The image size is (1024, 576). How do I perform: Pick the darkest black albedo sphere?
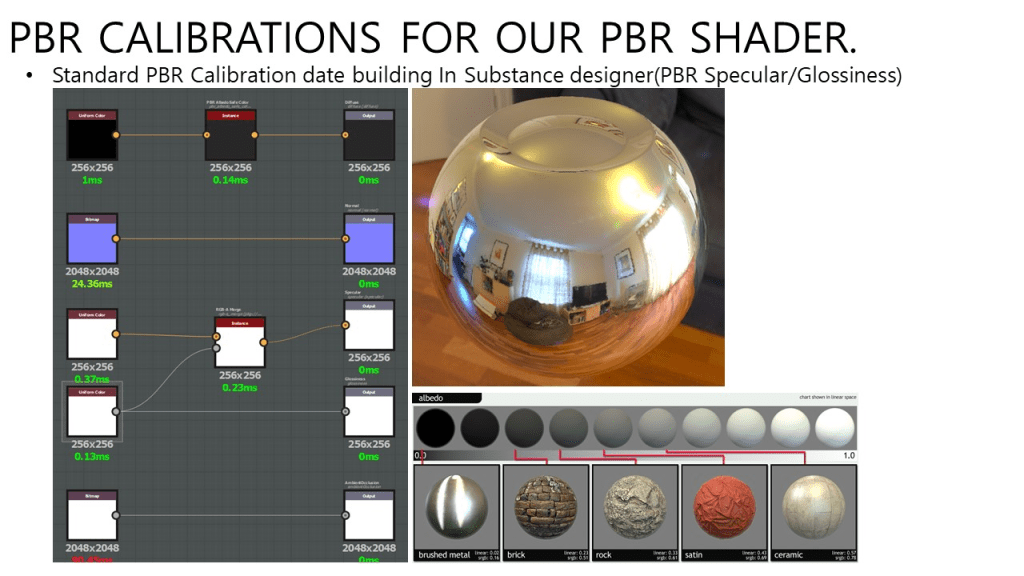coord(437,428)
